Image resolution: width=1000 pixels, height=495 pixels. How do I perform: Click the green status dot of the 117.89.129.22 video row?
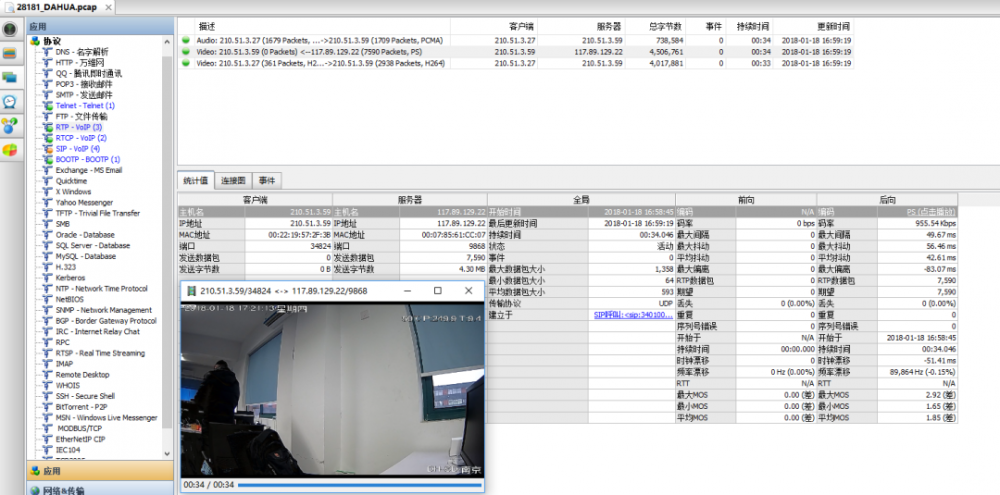coord(186,52)
